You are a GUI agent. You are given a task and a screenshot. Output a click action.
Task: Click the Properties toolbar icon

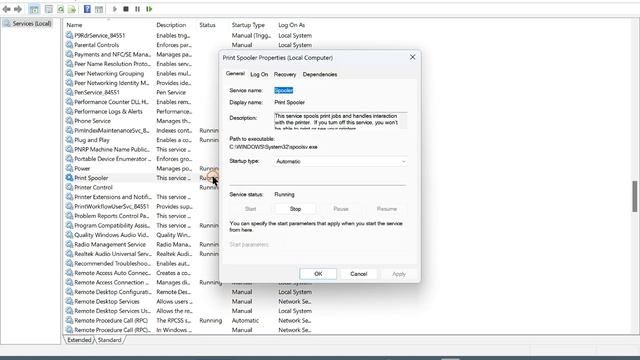tap(49, 9)
